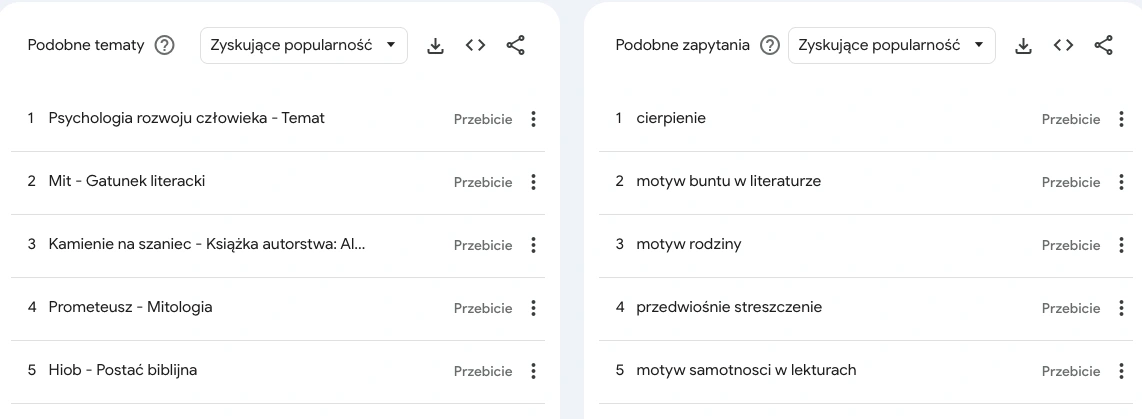Open motyw samotnosci w lekturach query

(747, 370)
